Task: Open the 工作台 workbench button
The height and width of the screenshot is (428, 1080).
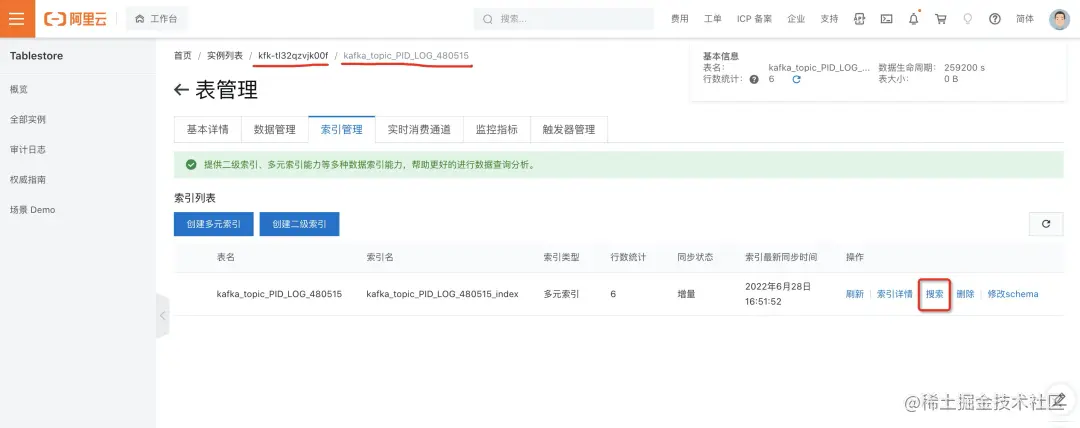Action: tap(156, 19)
